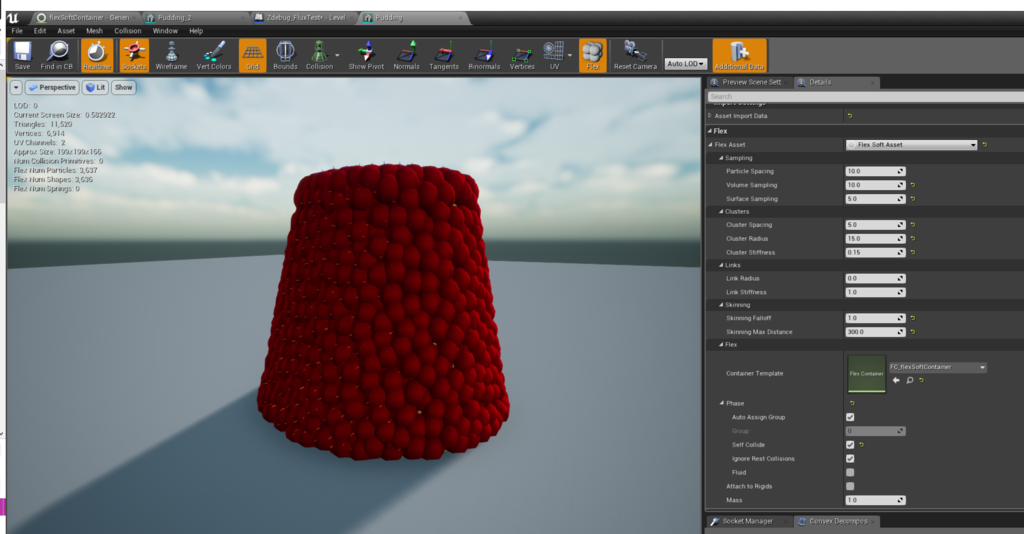Browse to Container Template asset magnifier
Viewport: 1024px width, 534px height.
[909, 380]
